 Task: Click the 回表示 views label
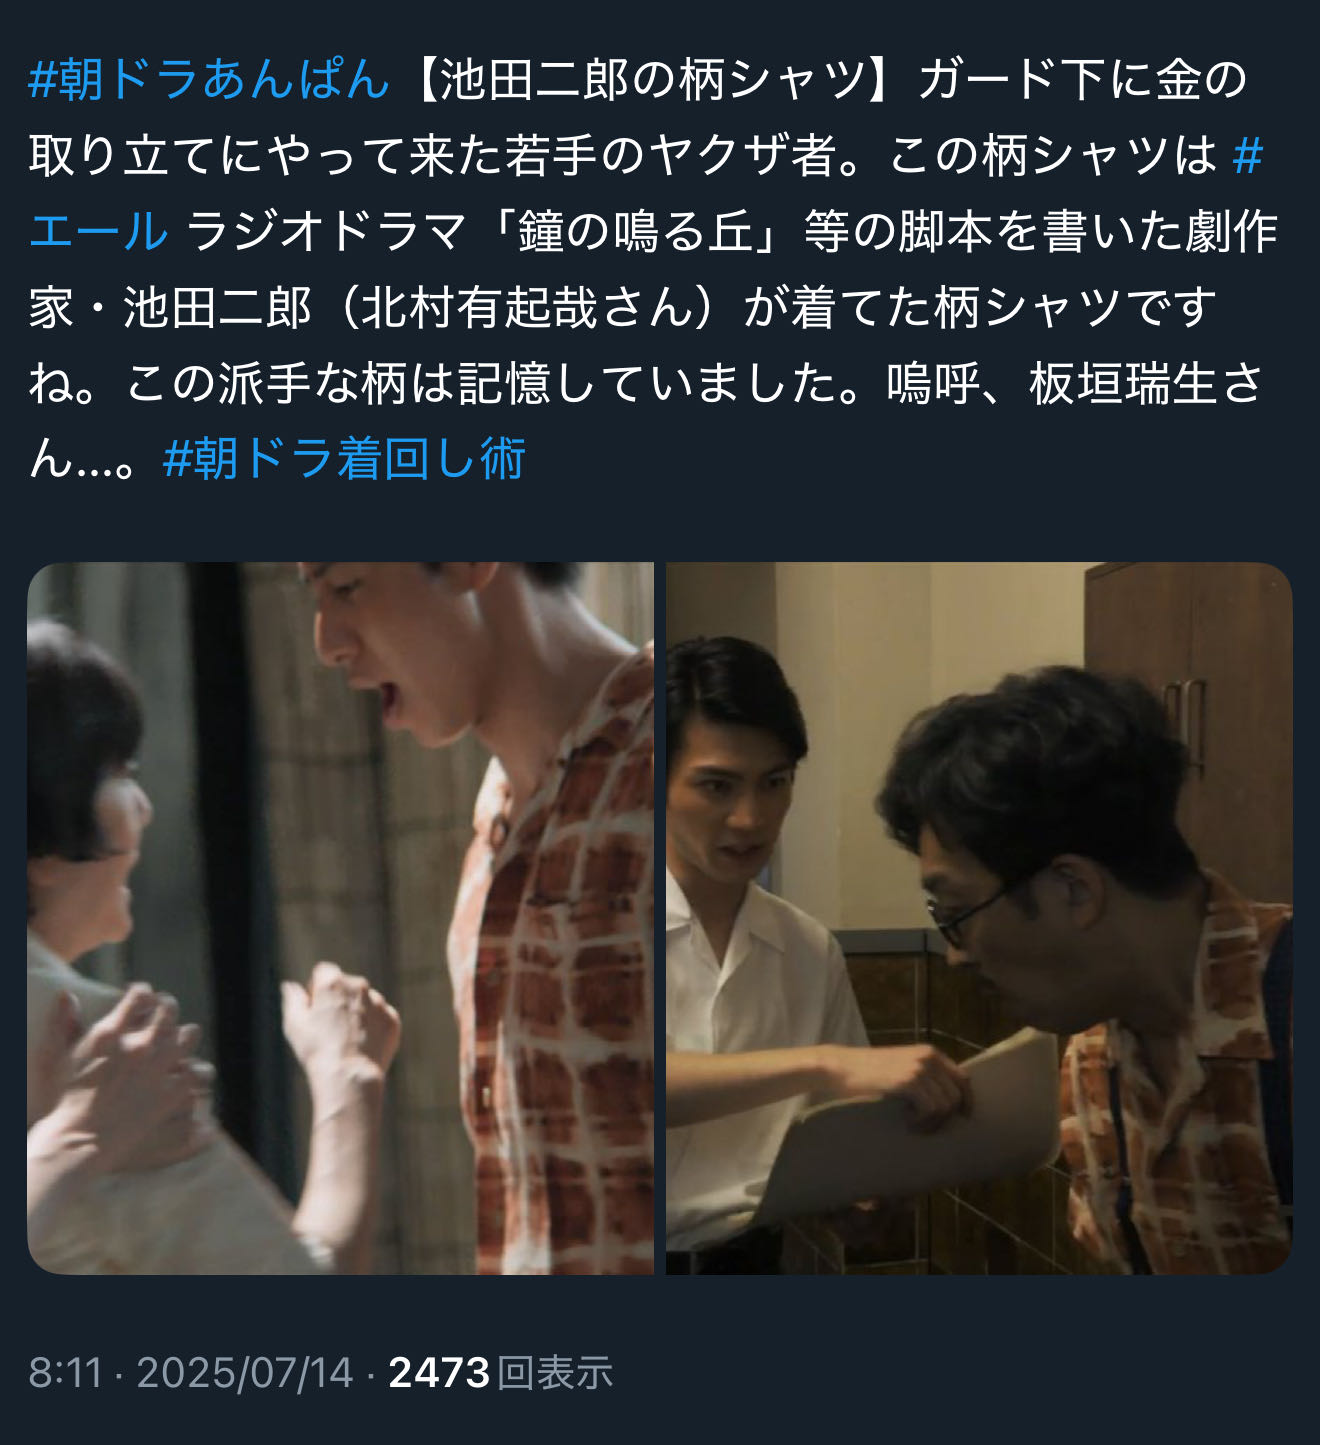click(555, 1373)
